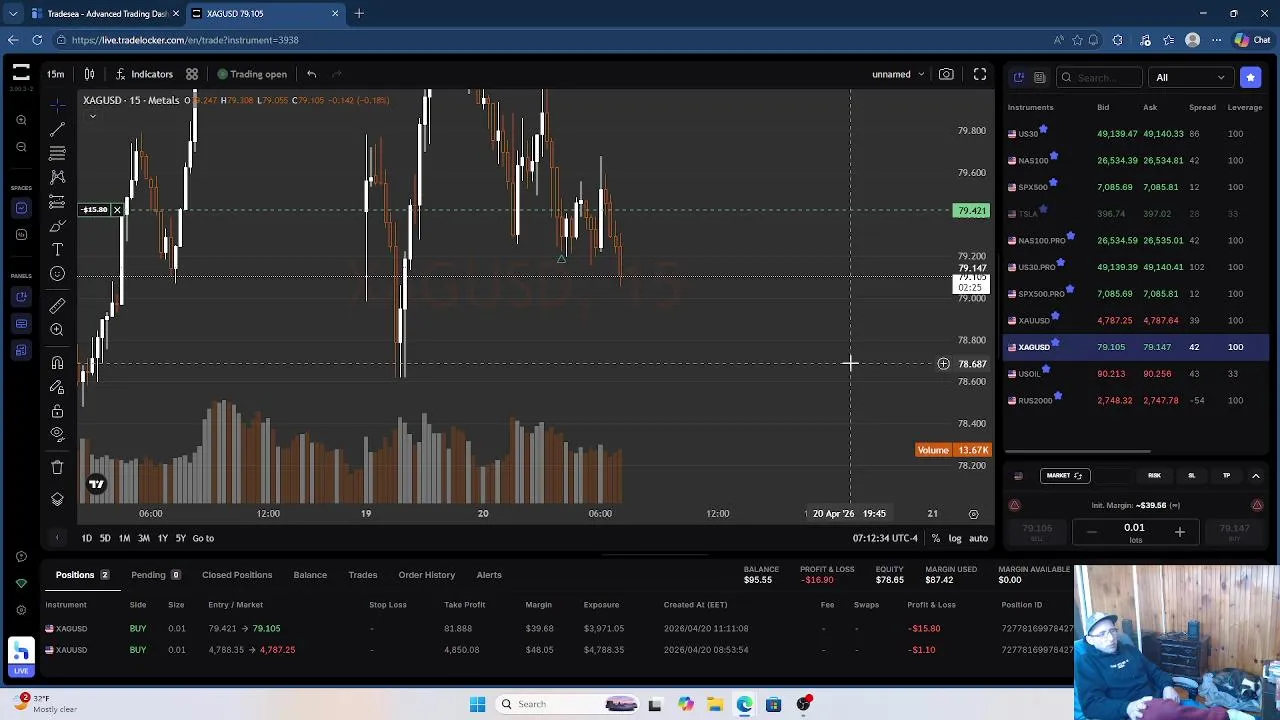Set chart range to 5Y
This screenshot has height=720, width=1280.
pos(181,538)
